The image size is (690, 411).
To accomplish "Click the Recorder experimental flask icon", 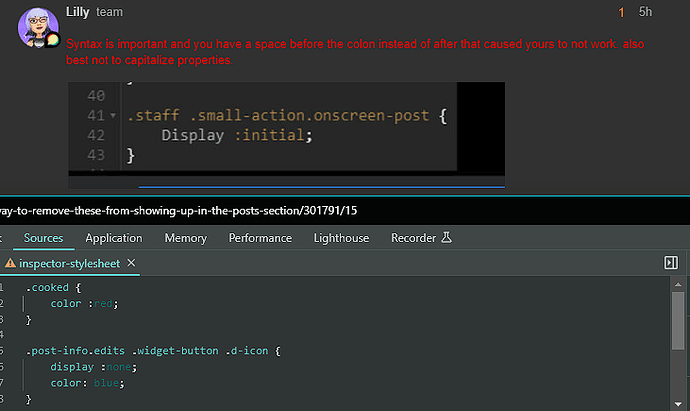I will [446, 238].
